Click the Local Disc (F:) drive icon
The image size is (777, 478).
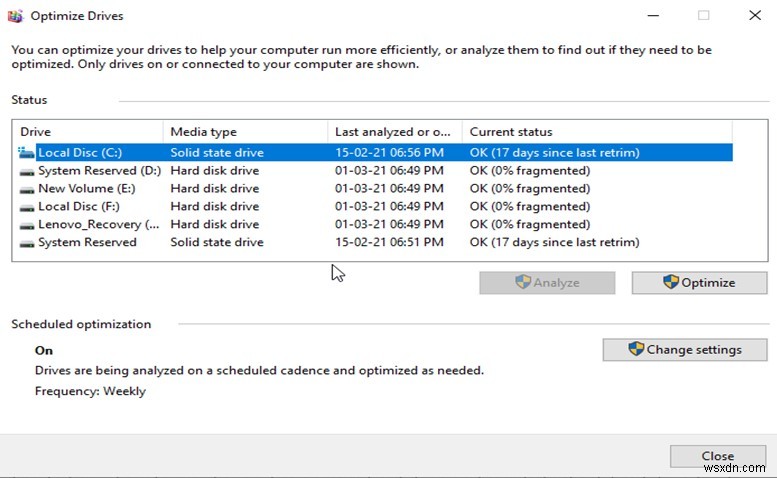click(27, 207)
